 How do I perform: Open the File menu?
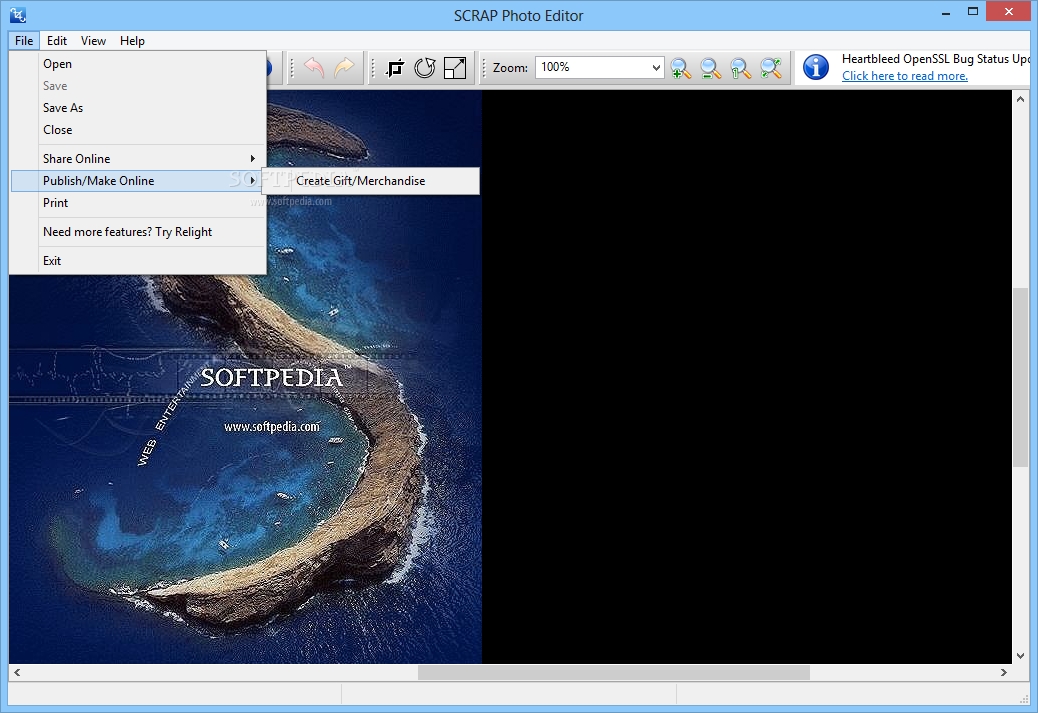tap(24, 40)
